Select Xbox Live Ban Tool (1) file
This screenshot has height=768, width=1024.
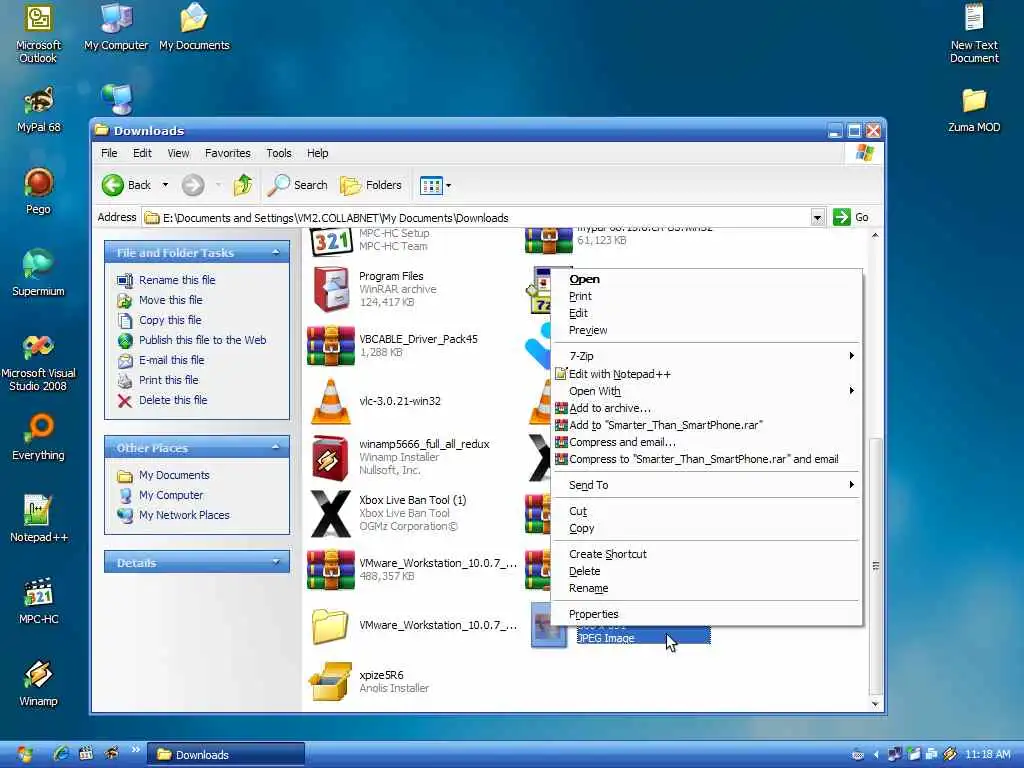pyautogui.click(x=388, y=513)
